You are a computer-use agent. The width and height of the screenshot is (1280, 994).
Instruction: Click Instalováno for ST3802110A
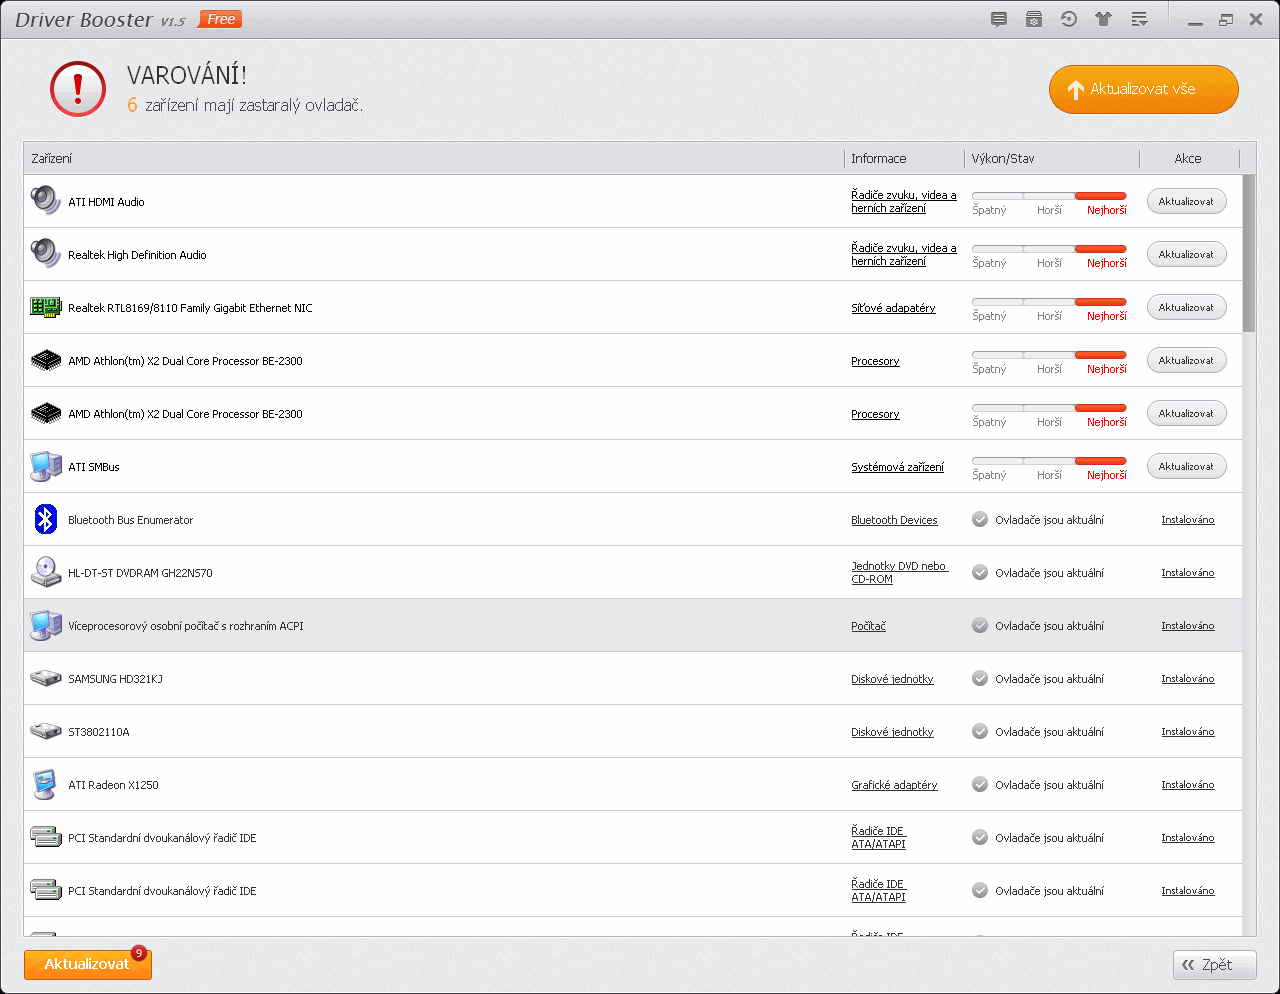[1188, 732]
